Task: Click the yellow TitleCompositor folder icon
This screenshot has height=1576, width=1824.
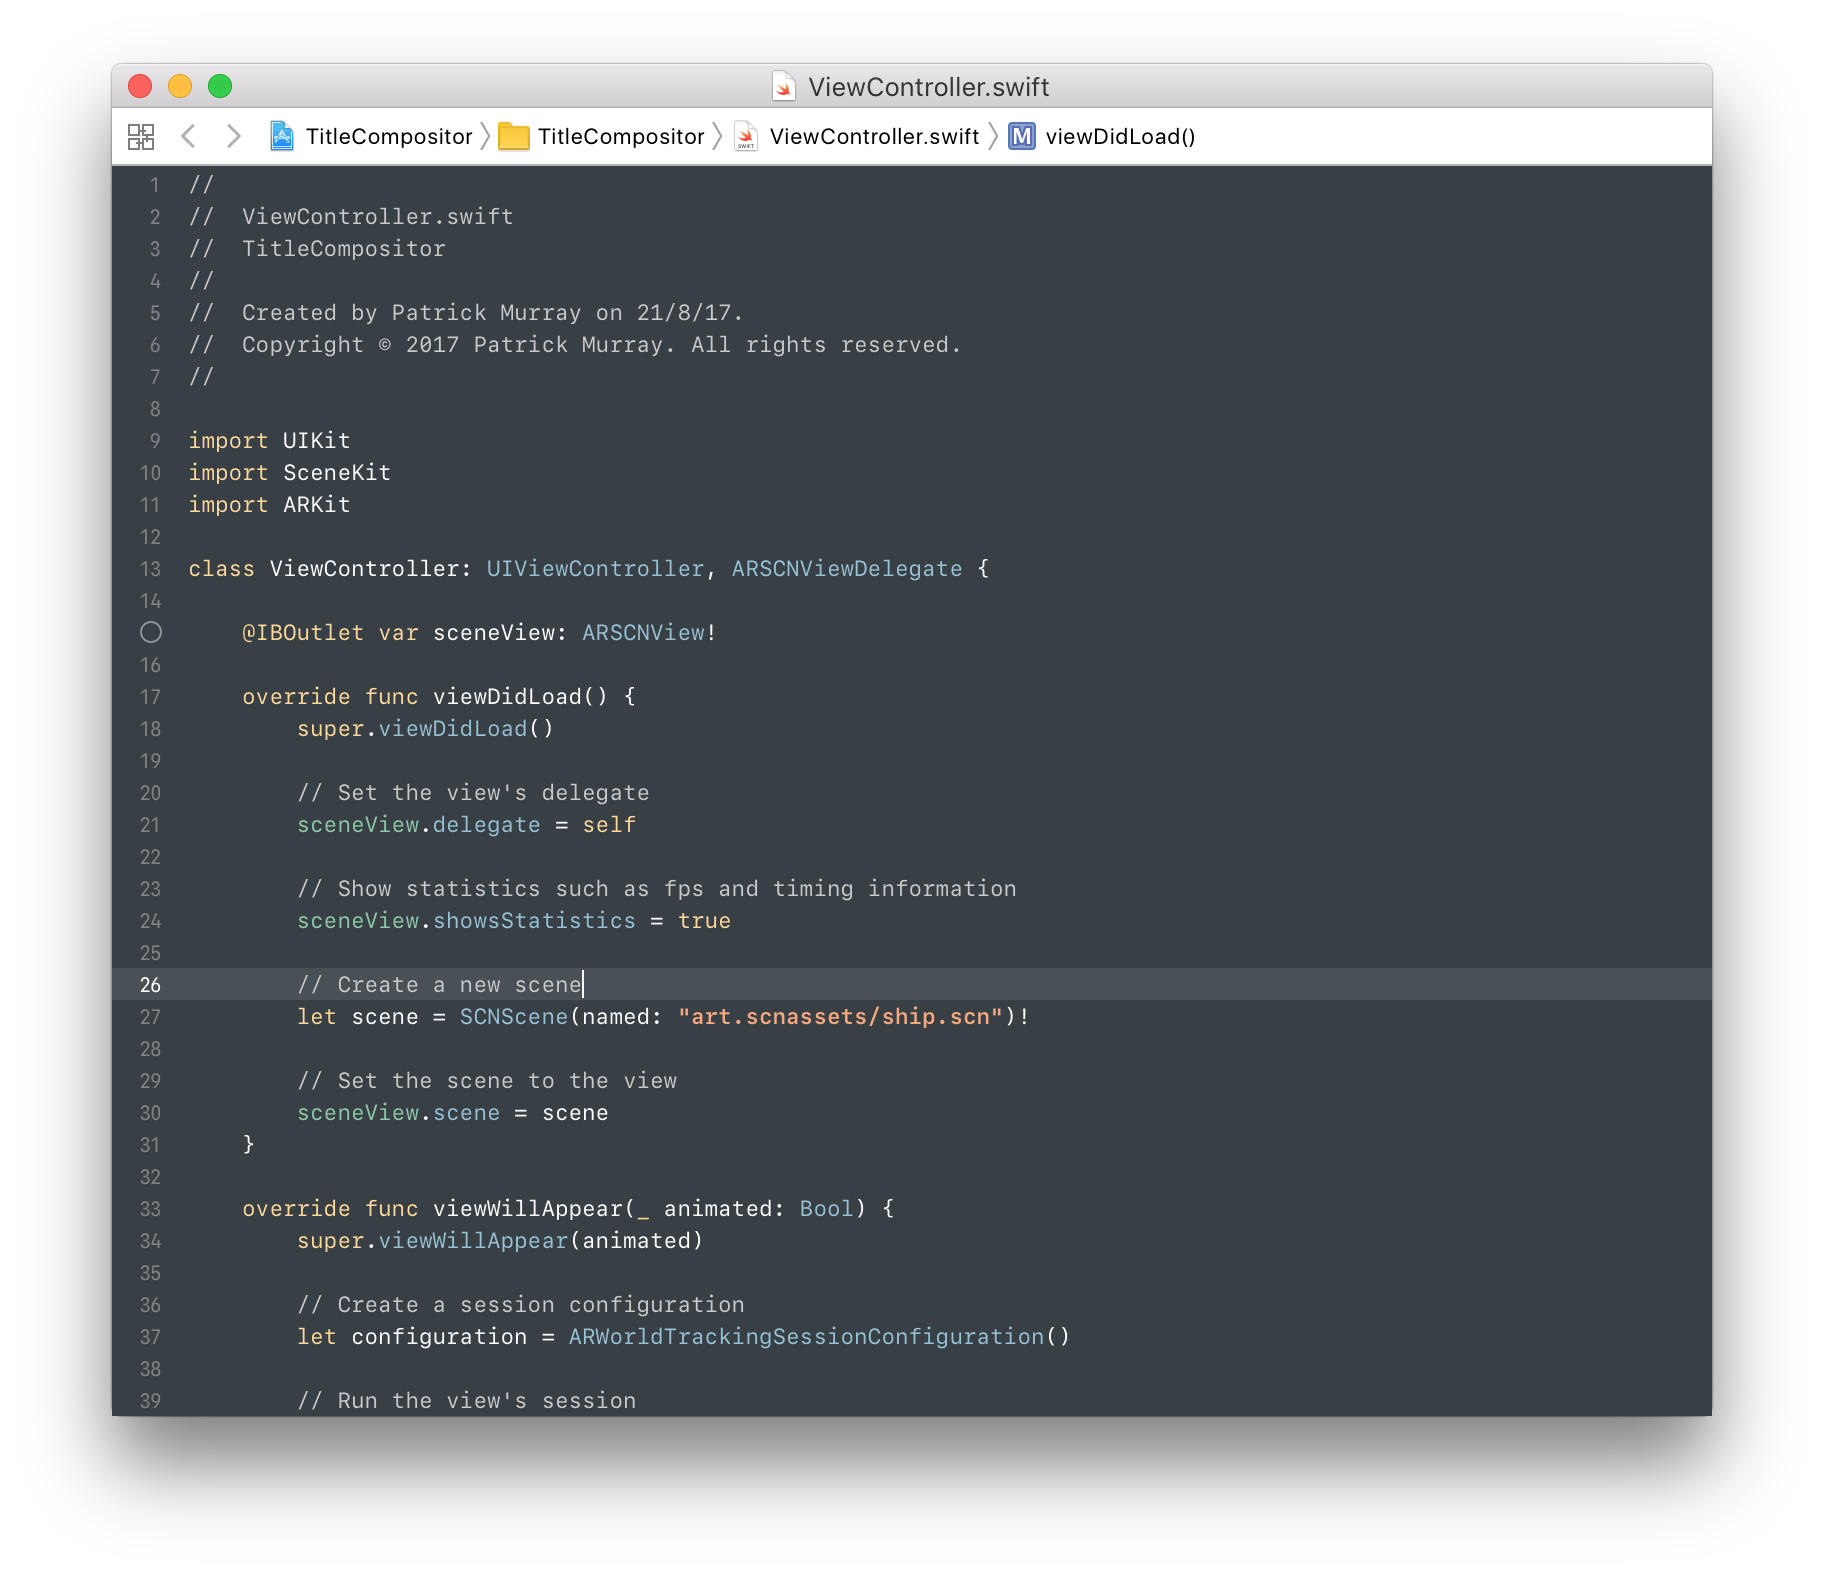Action: (x=514, y=136)
